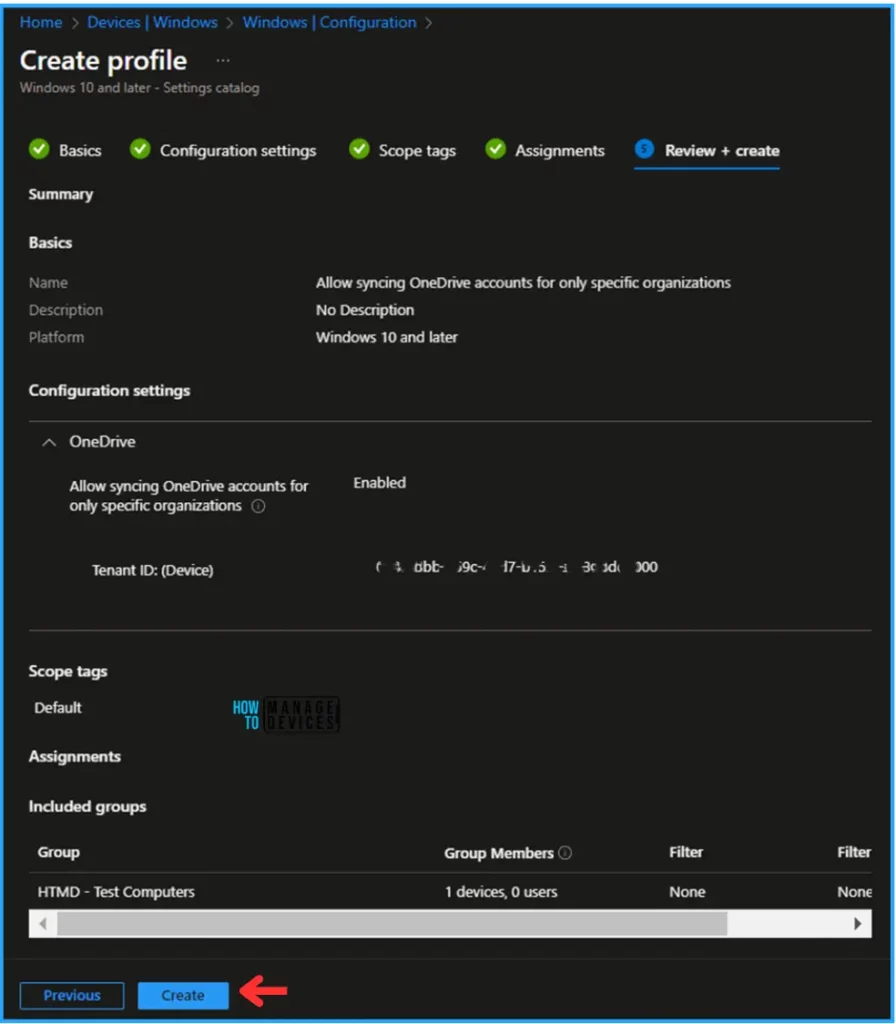
Task: Click the '1 devices, 0 users' cell
Action: point(501,891)
